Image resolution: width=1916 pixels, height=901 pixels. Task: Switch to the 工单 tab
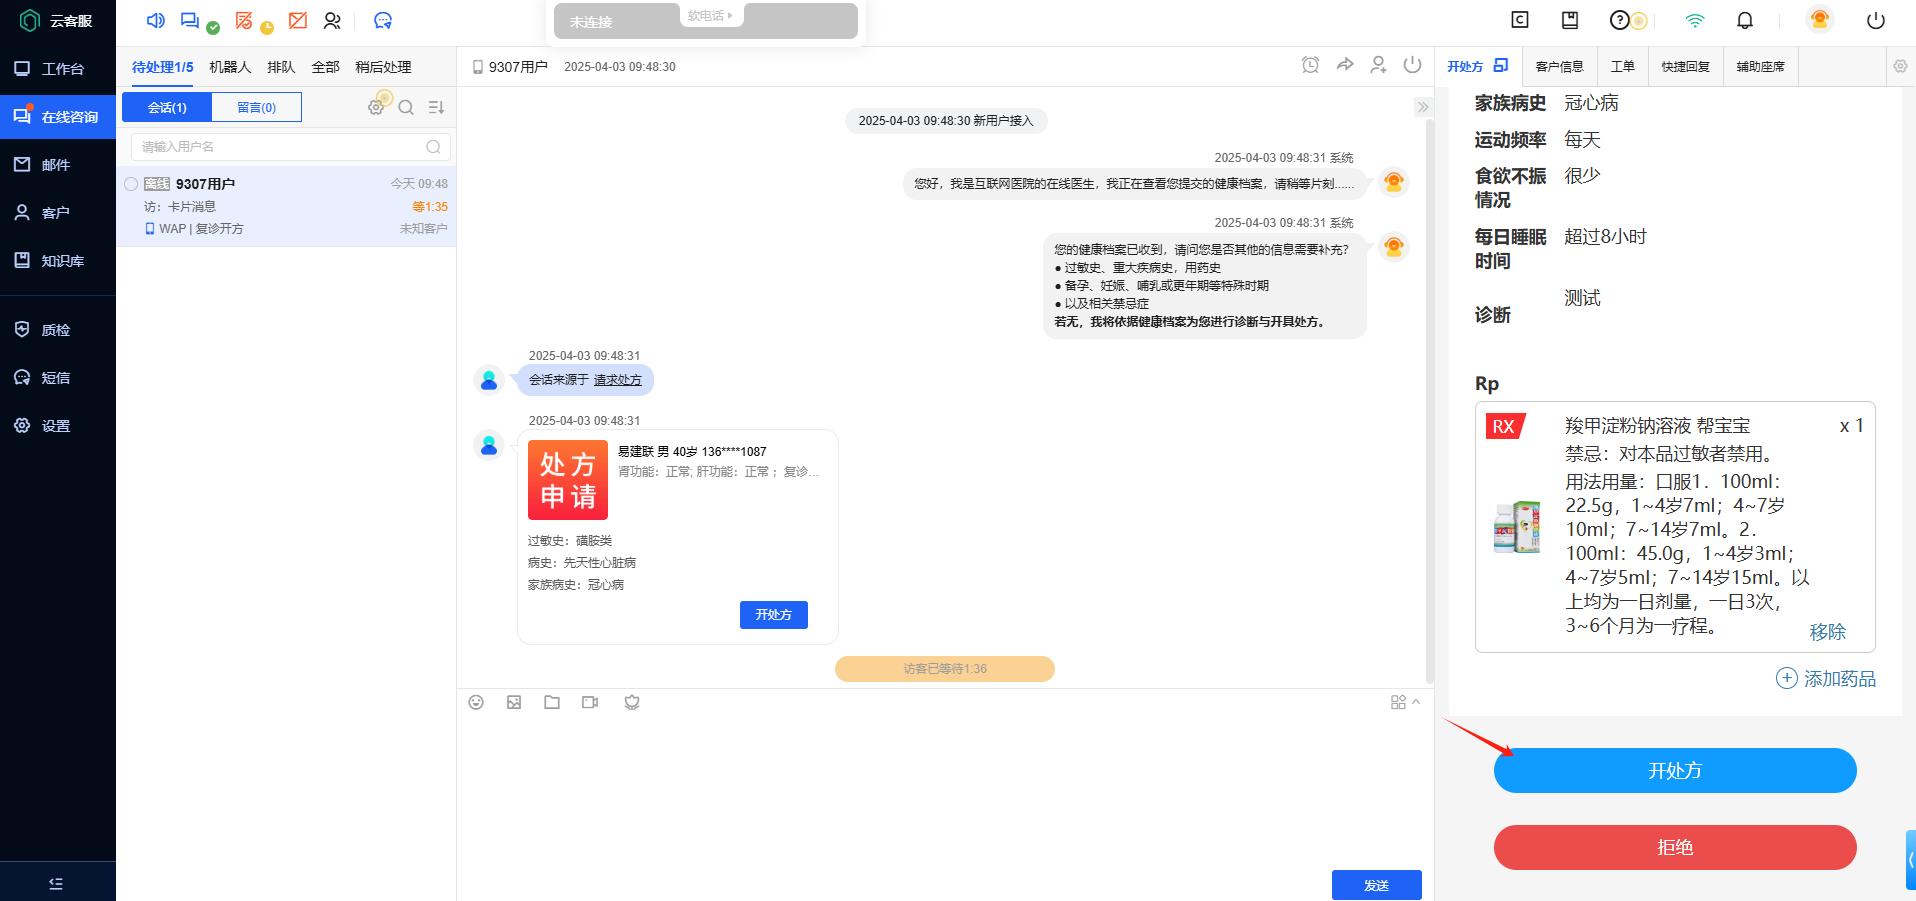coord(1623,66)
